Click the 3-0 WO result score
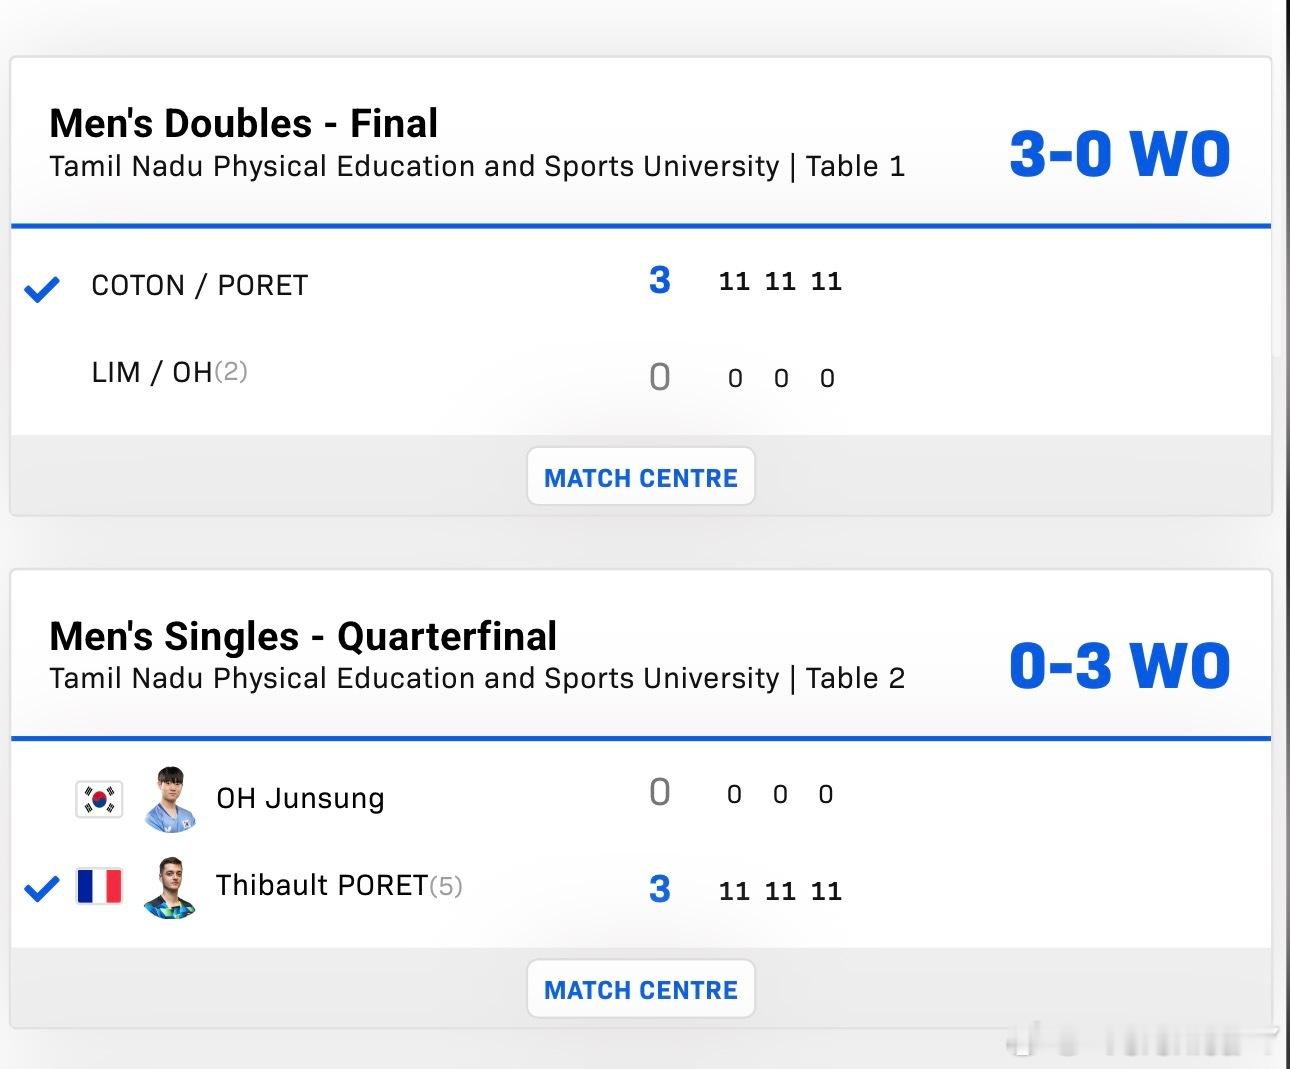Viewport: 1290px width, 1069px height. tap(1119, 153)
